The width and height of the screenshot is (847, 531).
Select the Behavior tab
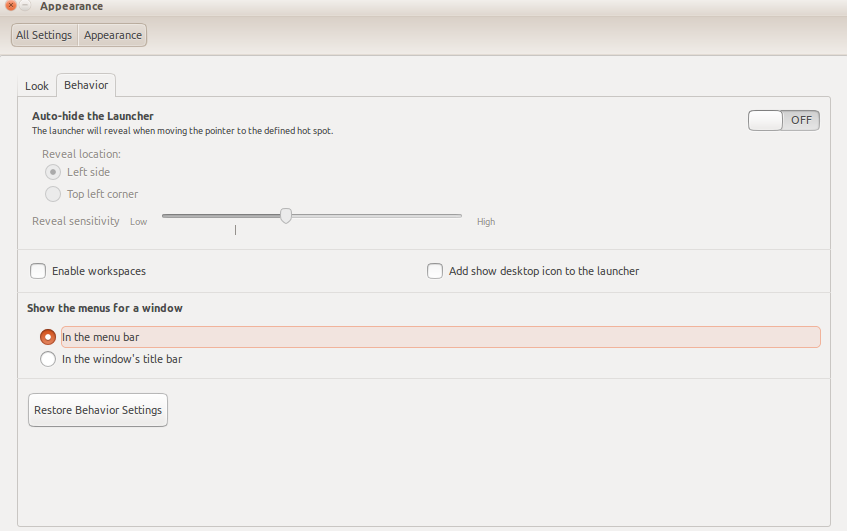(86, 85)
